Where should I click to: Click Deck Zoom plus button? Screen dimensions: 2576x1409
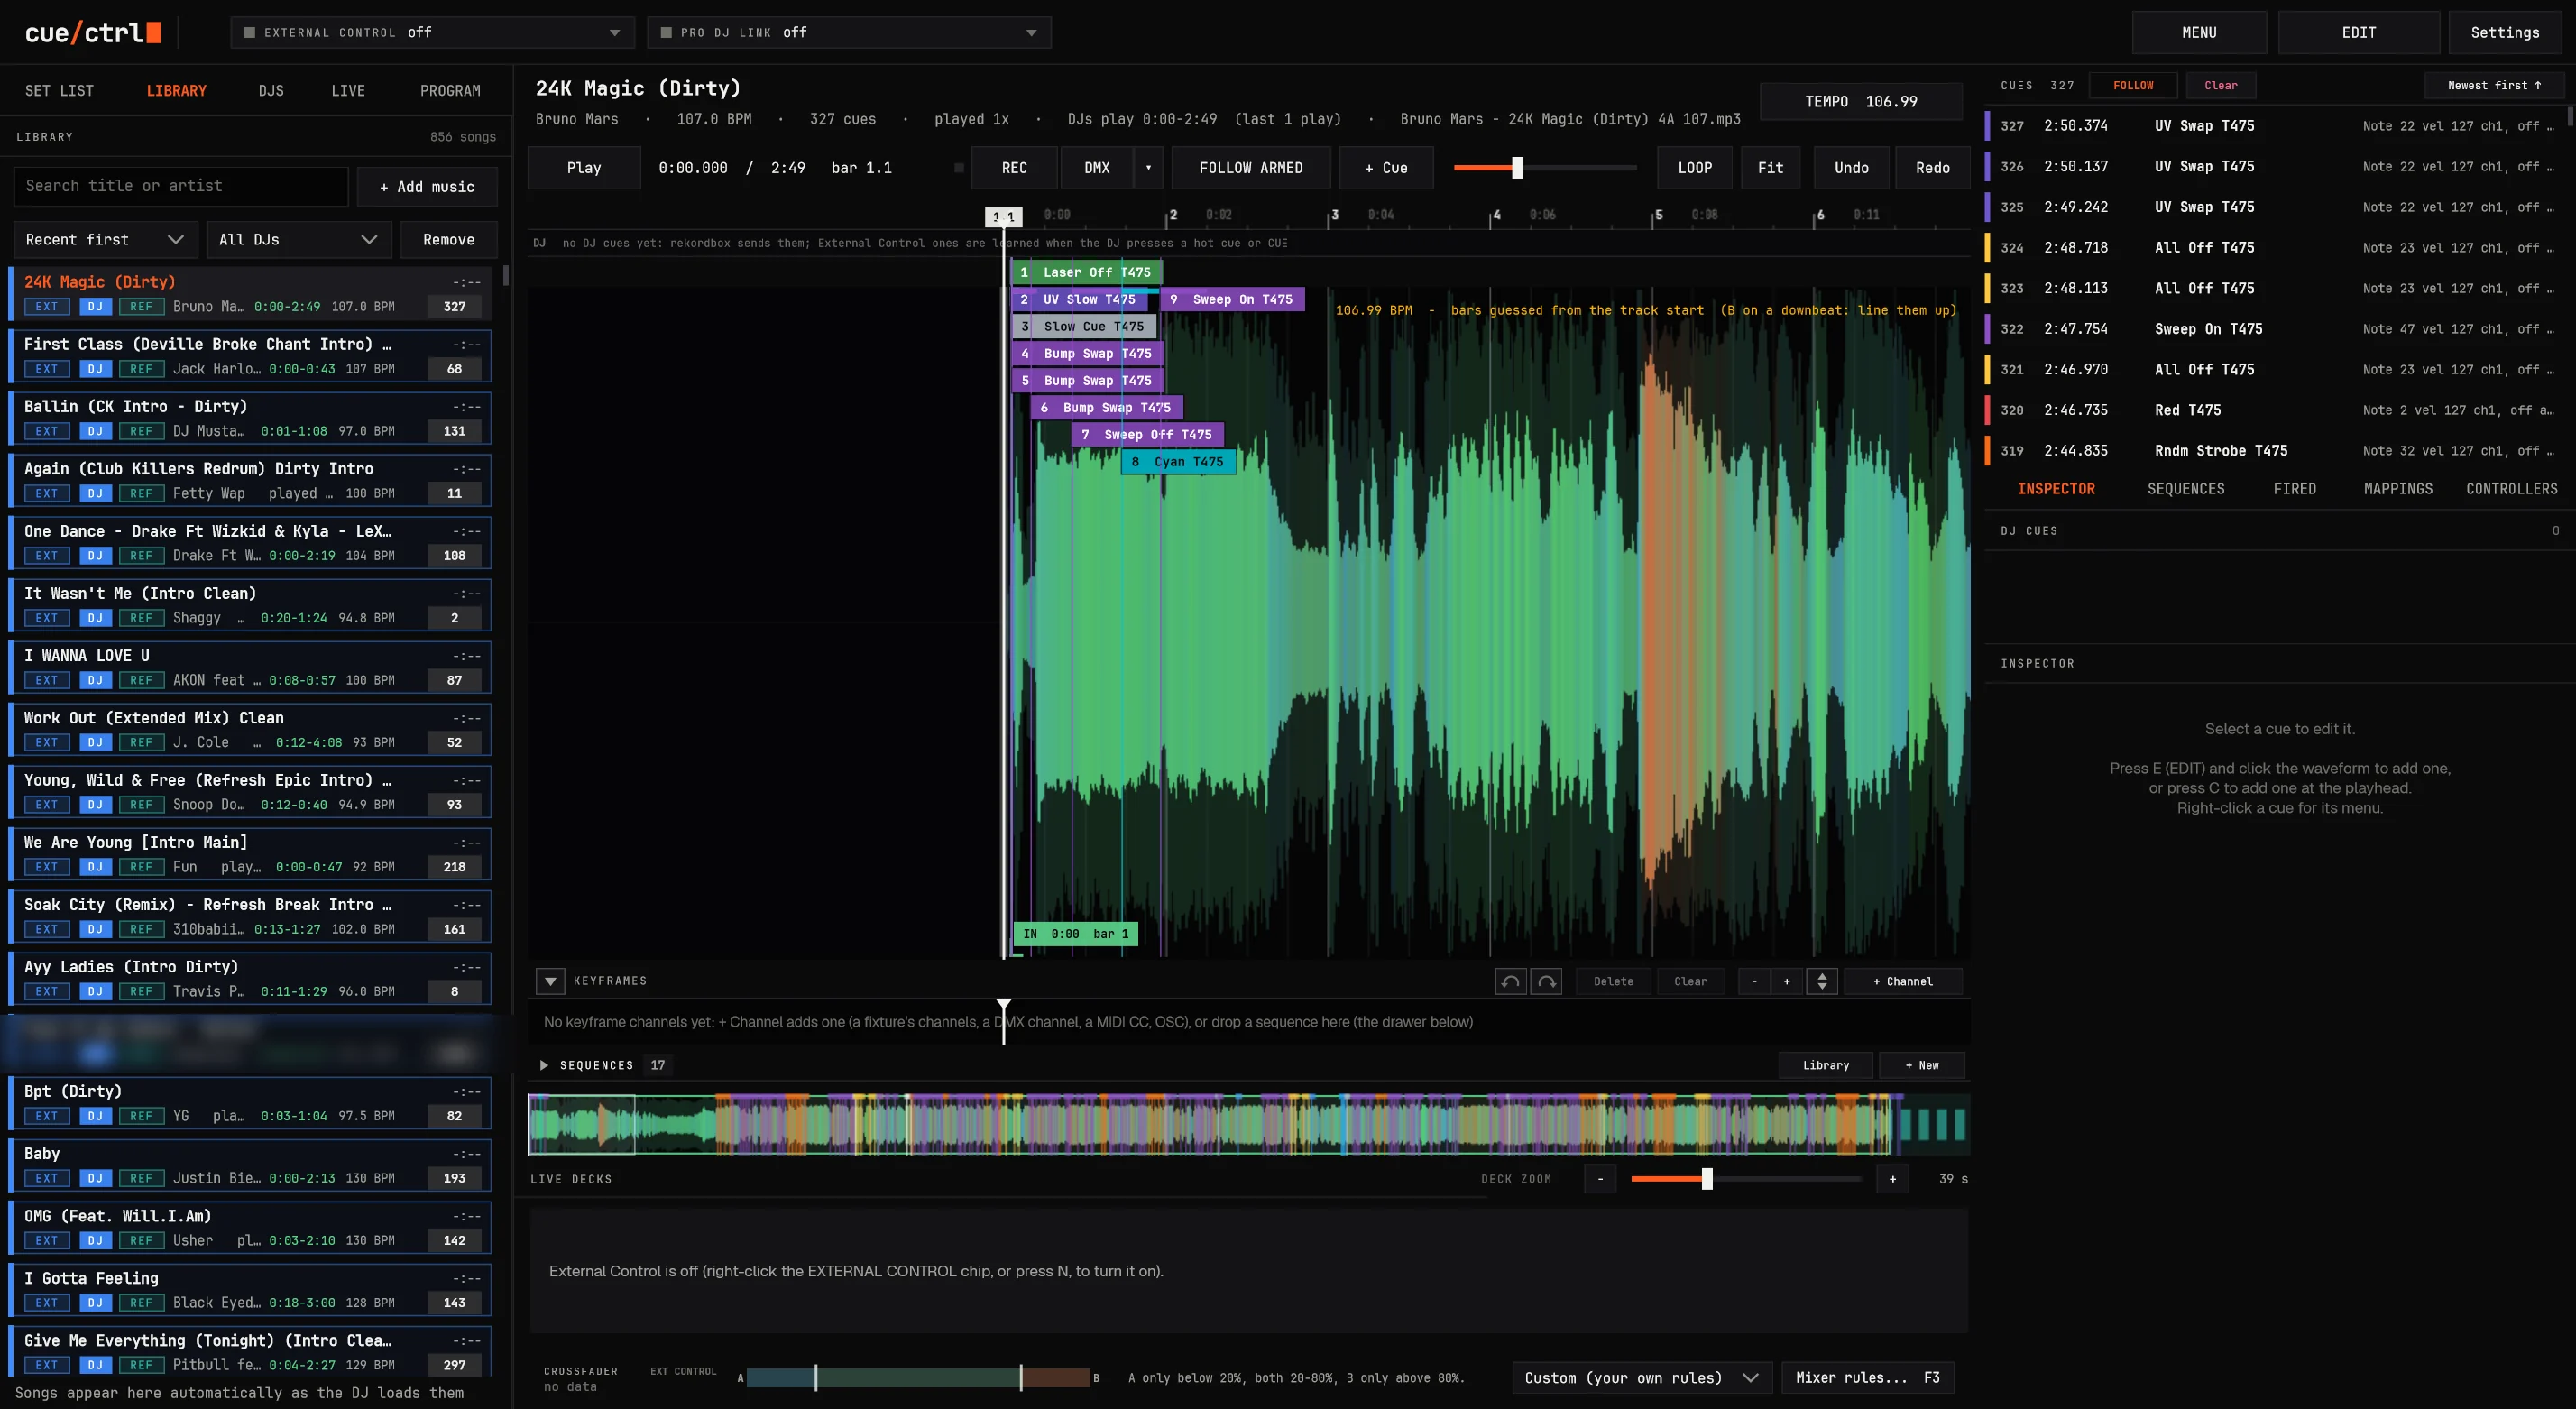(1892, 1179)
